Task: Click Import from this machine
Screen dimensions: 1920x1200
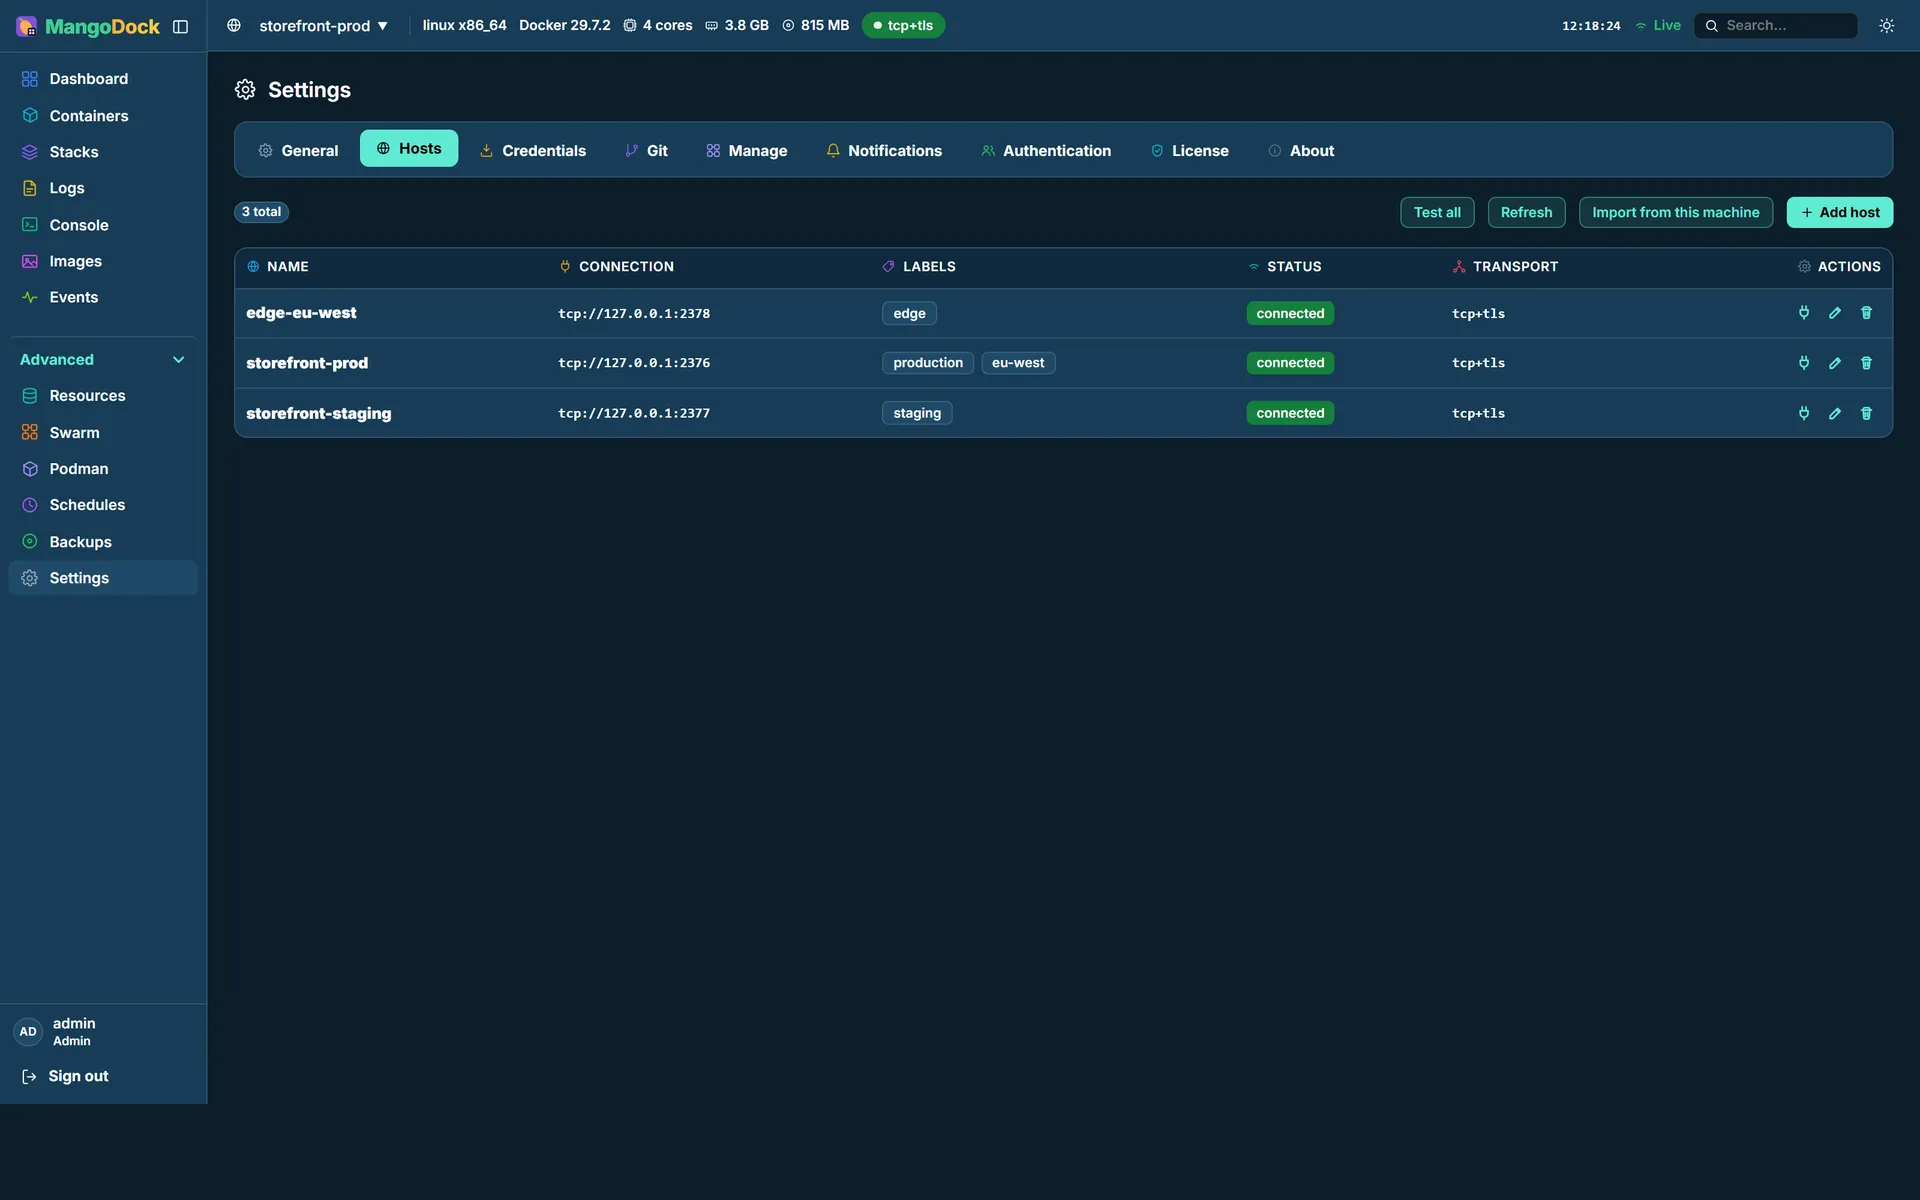Action: point(1675,212)
